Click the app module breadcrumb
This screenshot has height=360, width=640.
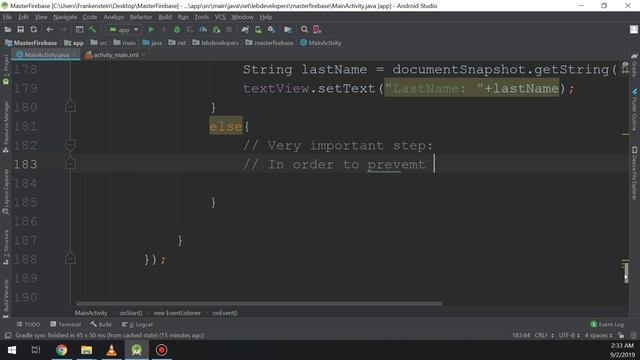pos(74,43)
